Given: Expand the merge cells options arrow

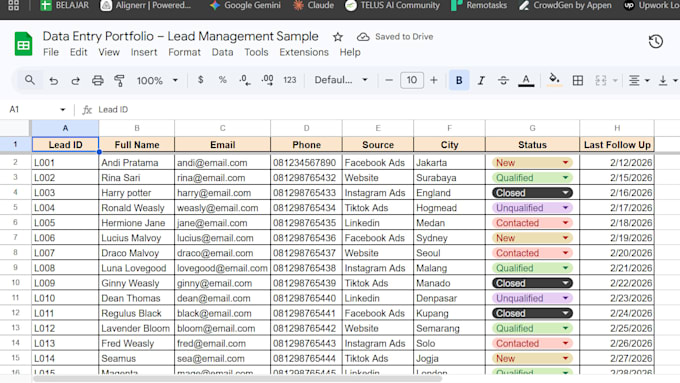Looking at the screenshot, I should click(x=615, y=81).
